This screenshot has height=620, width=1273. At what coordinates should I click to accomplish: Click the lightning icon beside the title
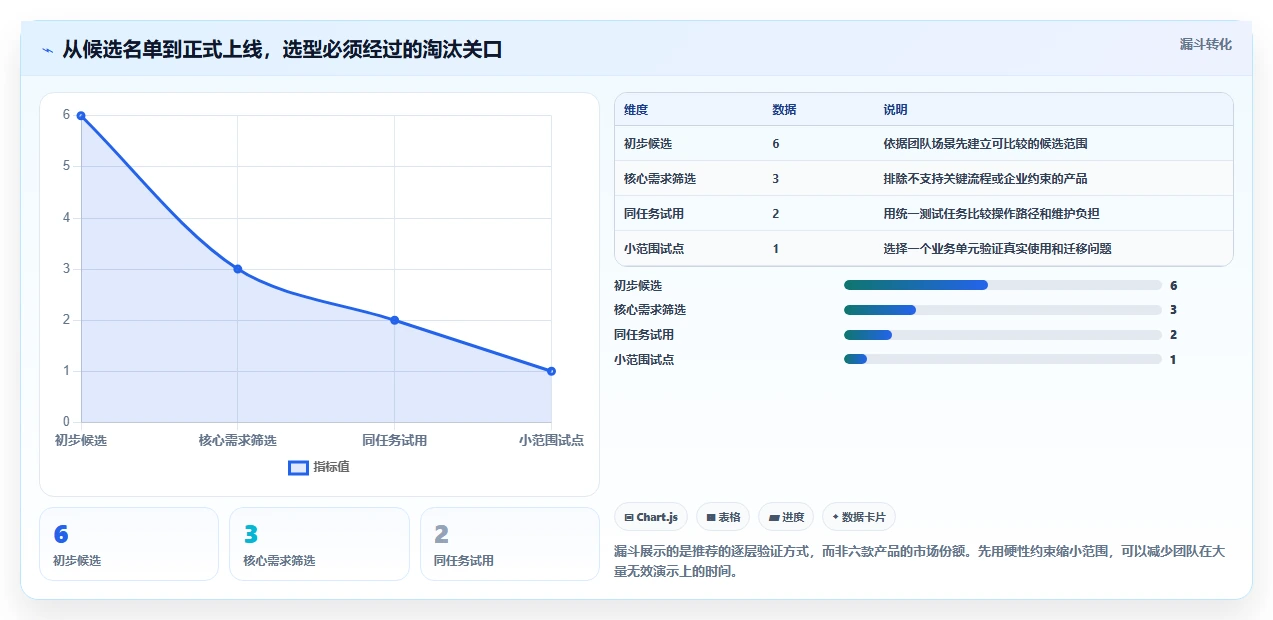[x=47, y=50]
